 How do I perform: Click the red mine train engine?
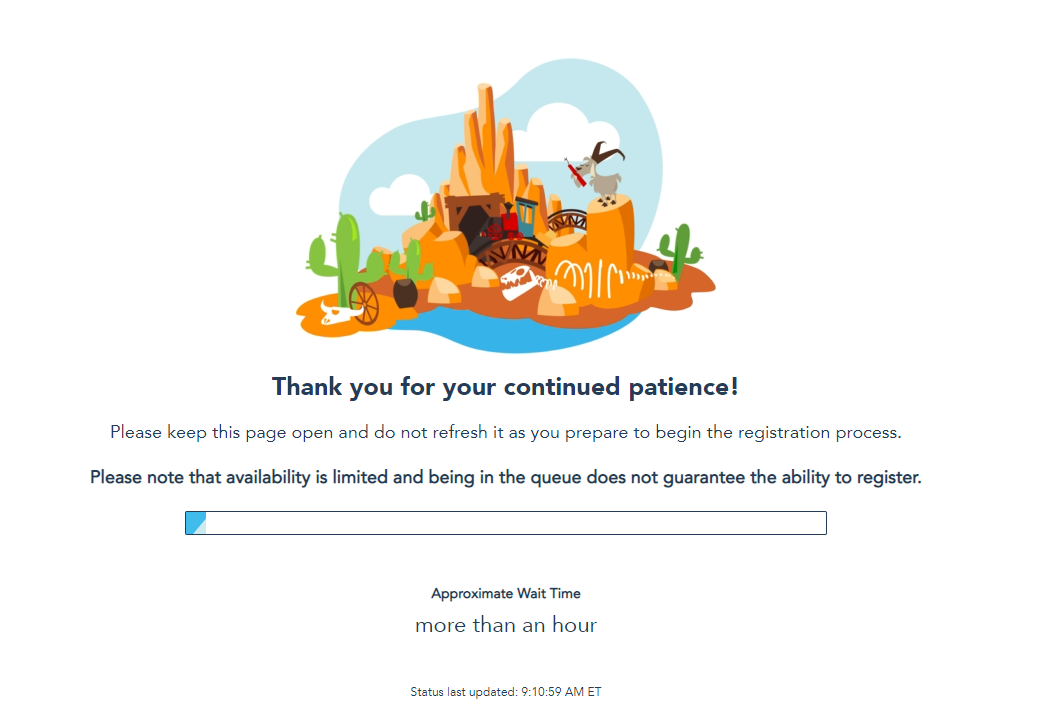pyautogui.click(x=508, y=226)
